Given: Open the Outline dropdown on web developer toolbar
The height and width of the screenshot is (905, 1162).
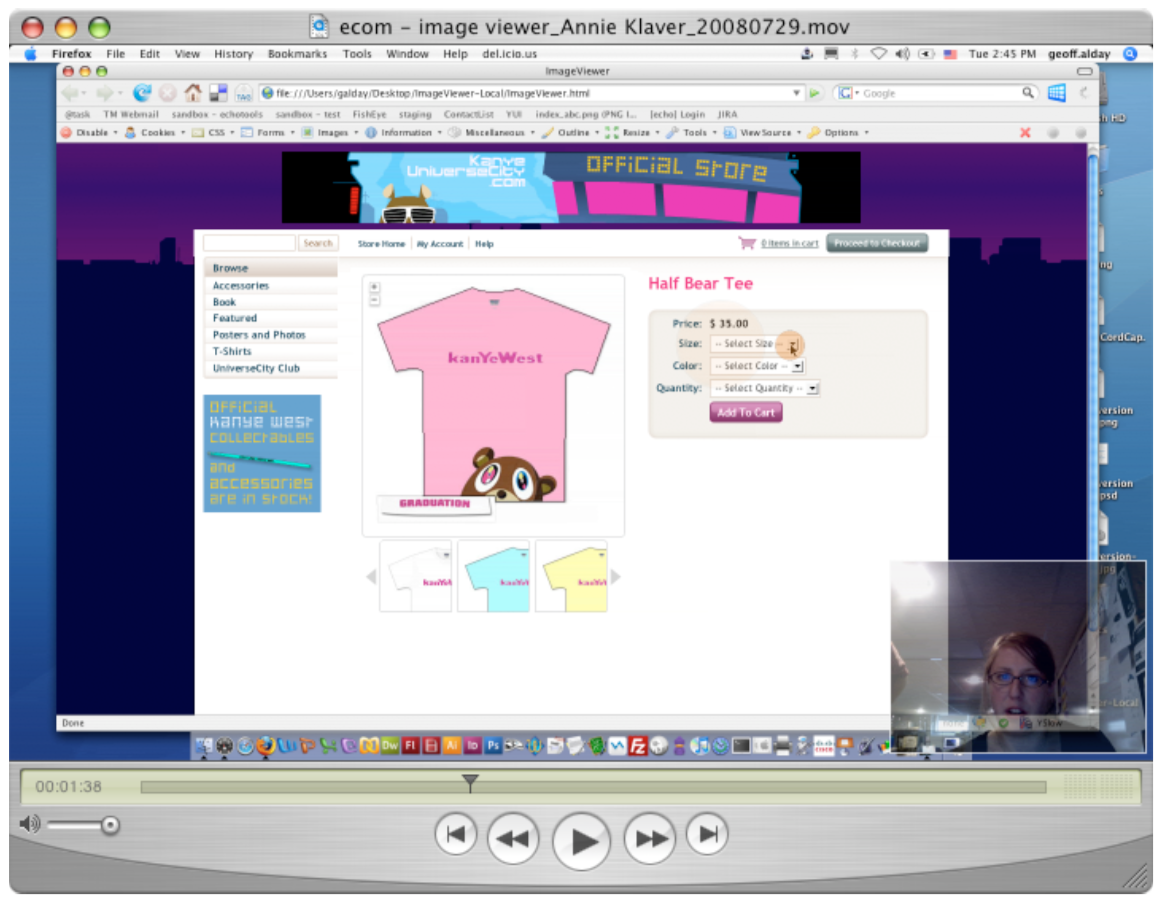Looking at the screenshot, I should tap(571, 133).
